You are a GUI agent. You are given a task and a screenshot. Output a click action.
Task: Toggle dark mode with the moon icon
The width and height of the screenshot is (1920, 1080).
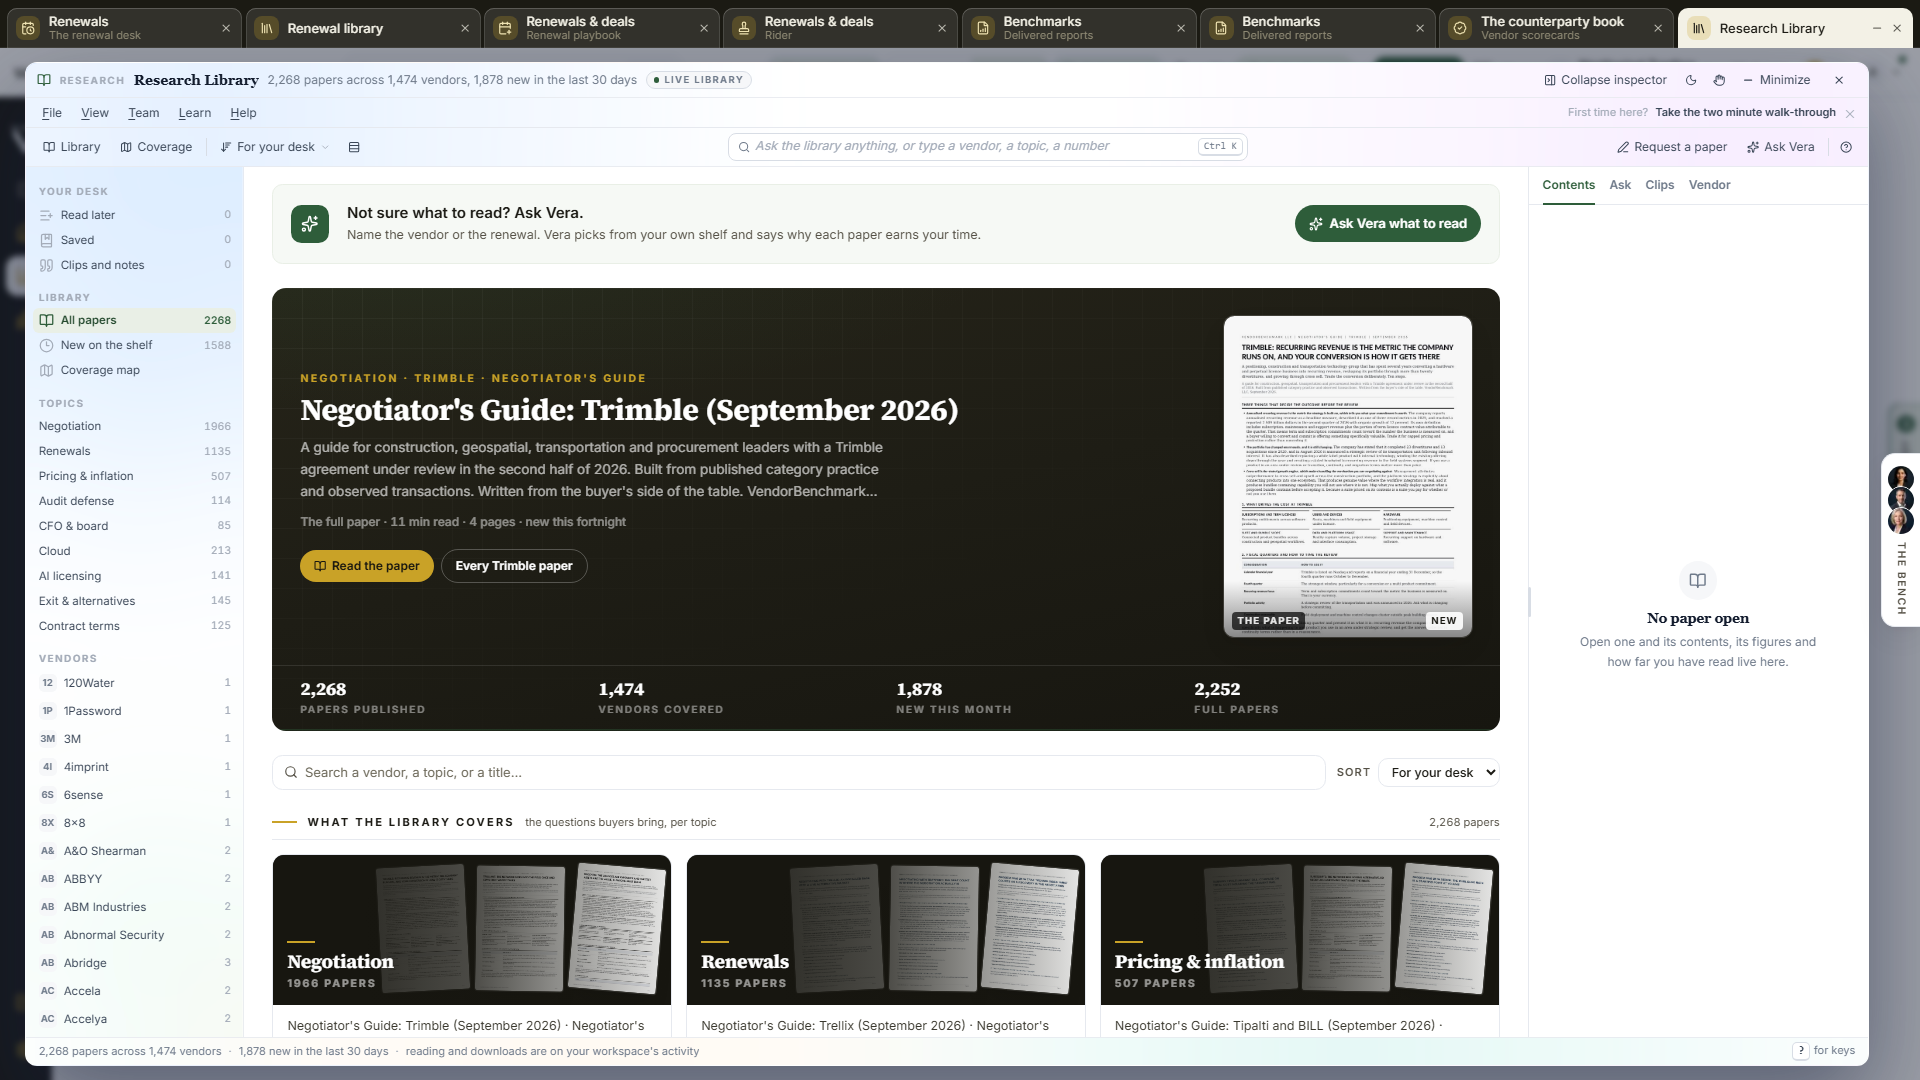tap(1691, 80)
